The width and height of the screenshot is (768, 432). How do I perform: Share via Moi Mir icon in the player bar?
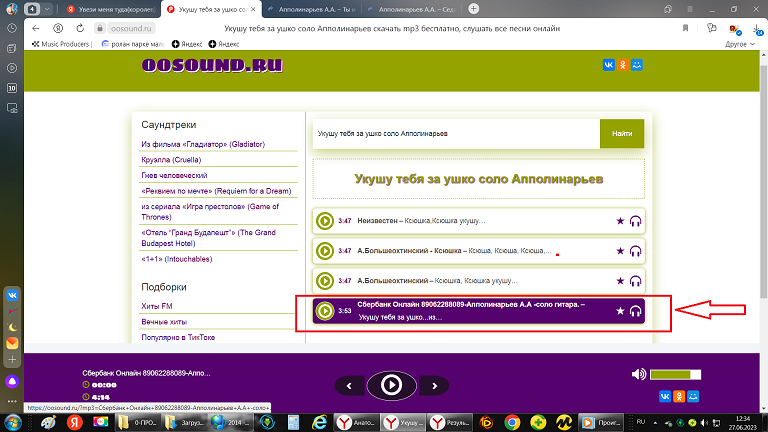click(693, 396)
